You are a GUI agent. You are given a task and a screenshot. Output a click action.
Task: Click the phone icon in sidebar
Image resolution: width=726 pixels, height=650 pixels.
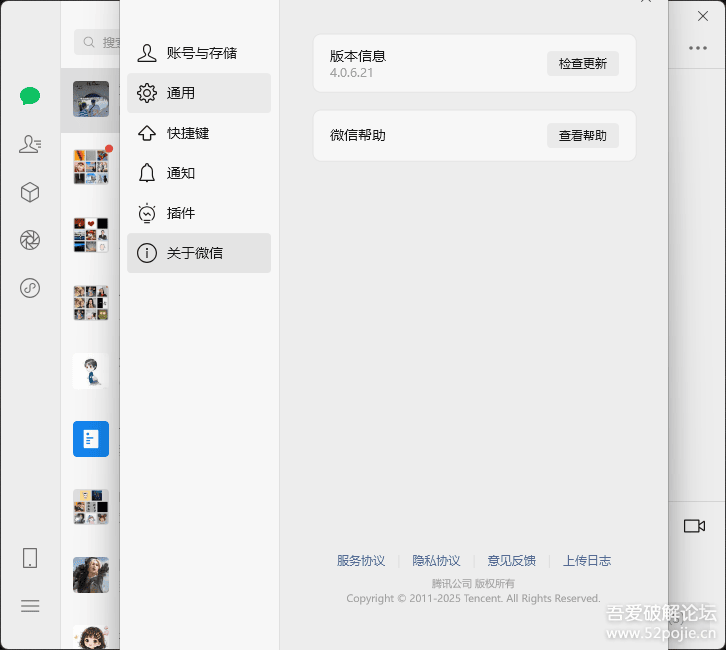click(x=30, y=558)
